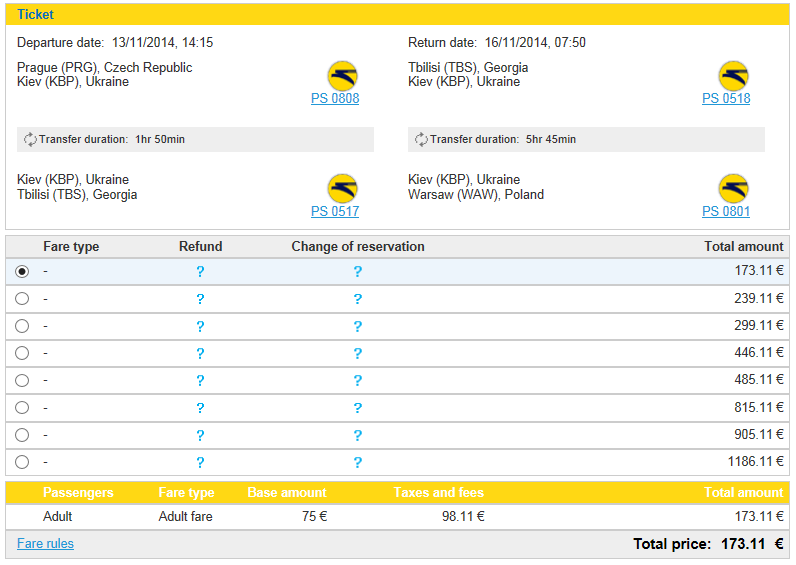Click Change of reservation help for 239.11 € fare

358,299
